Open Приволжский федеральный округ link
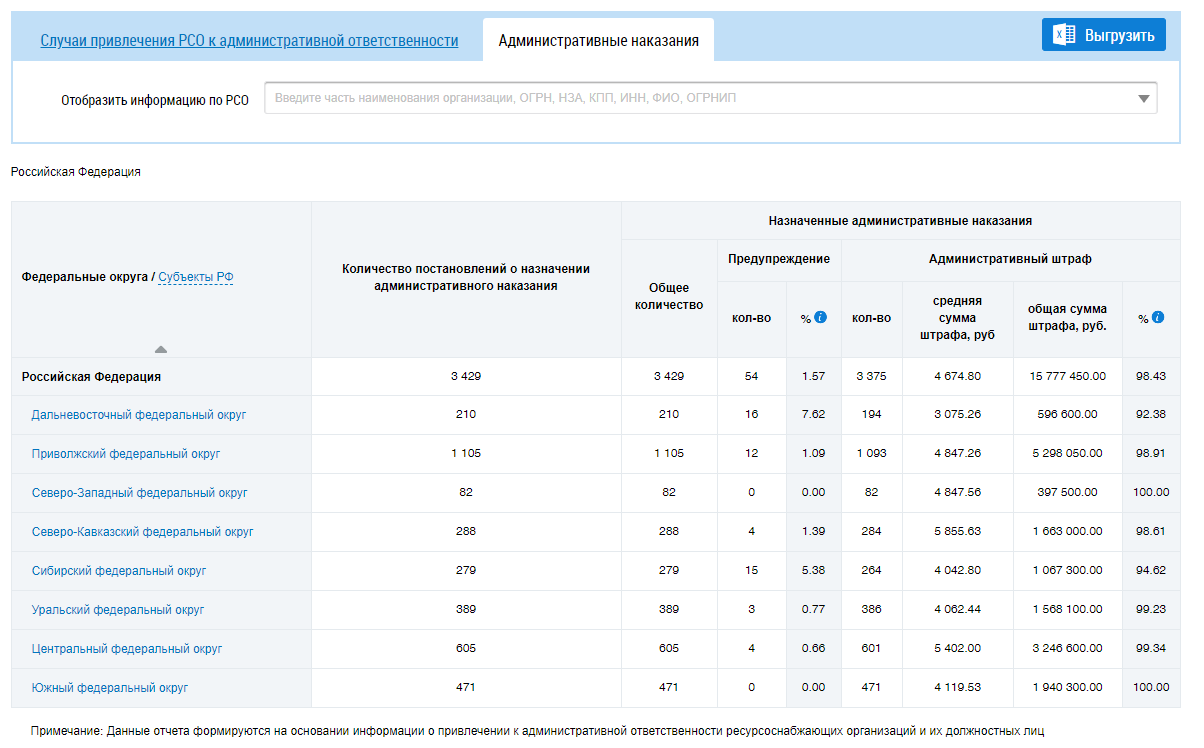The width and height of the screenshot is (1204, 748). [126, 453]
